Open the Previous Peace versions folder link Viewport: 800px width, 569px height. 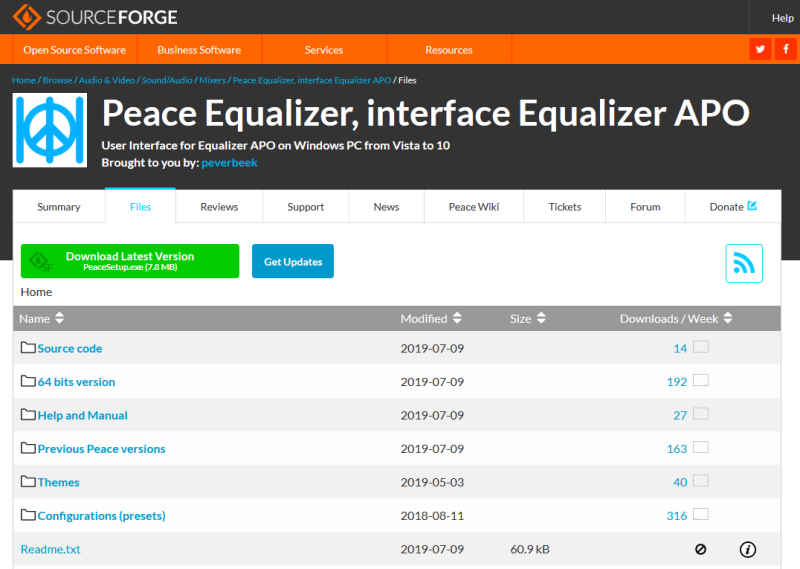click(102, 449)
